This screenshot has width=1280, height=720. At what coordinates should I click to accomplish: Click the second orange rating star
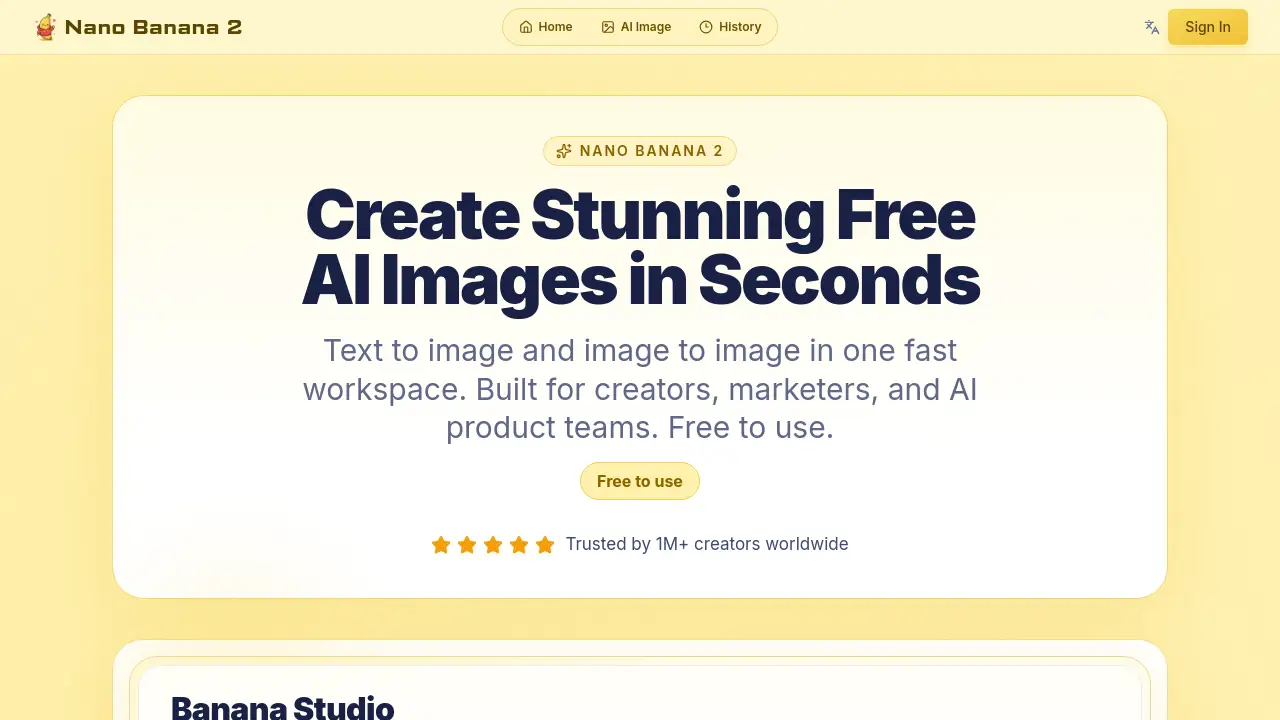pyautogui.click(x=467, y=544)
